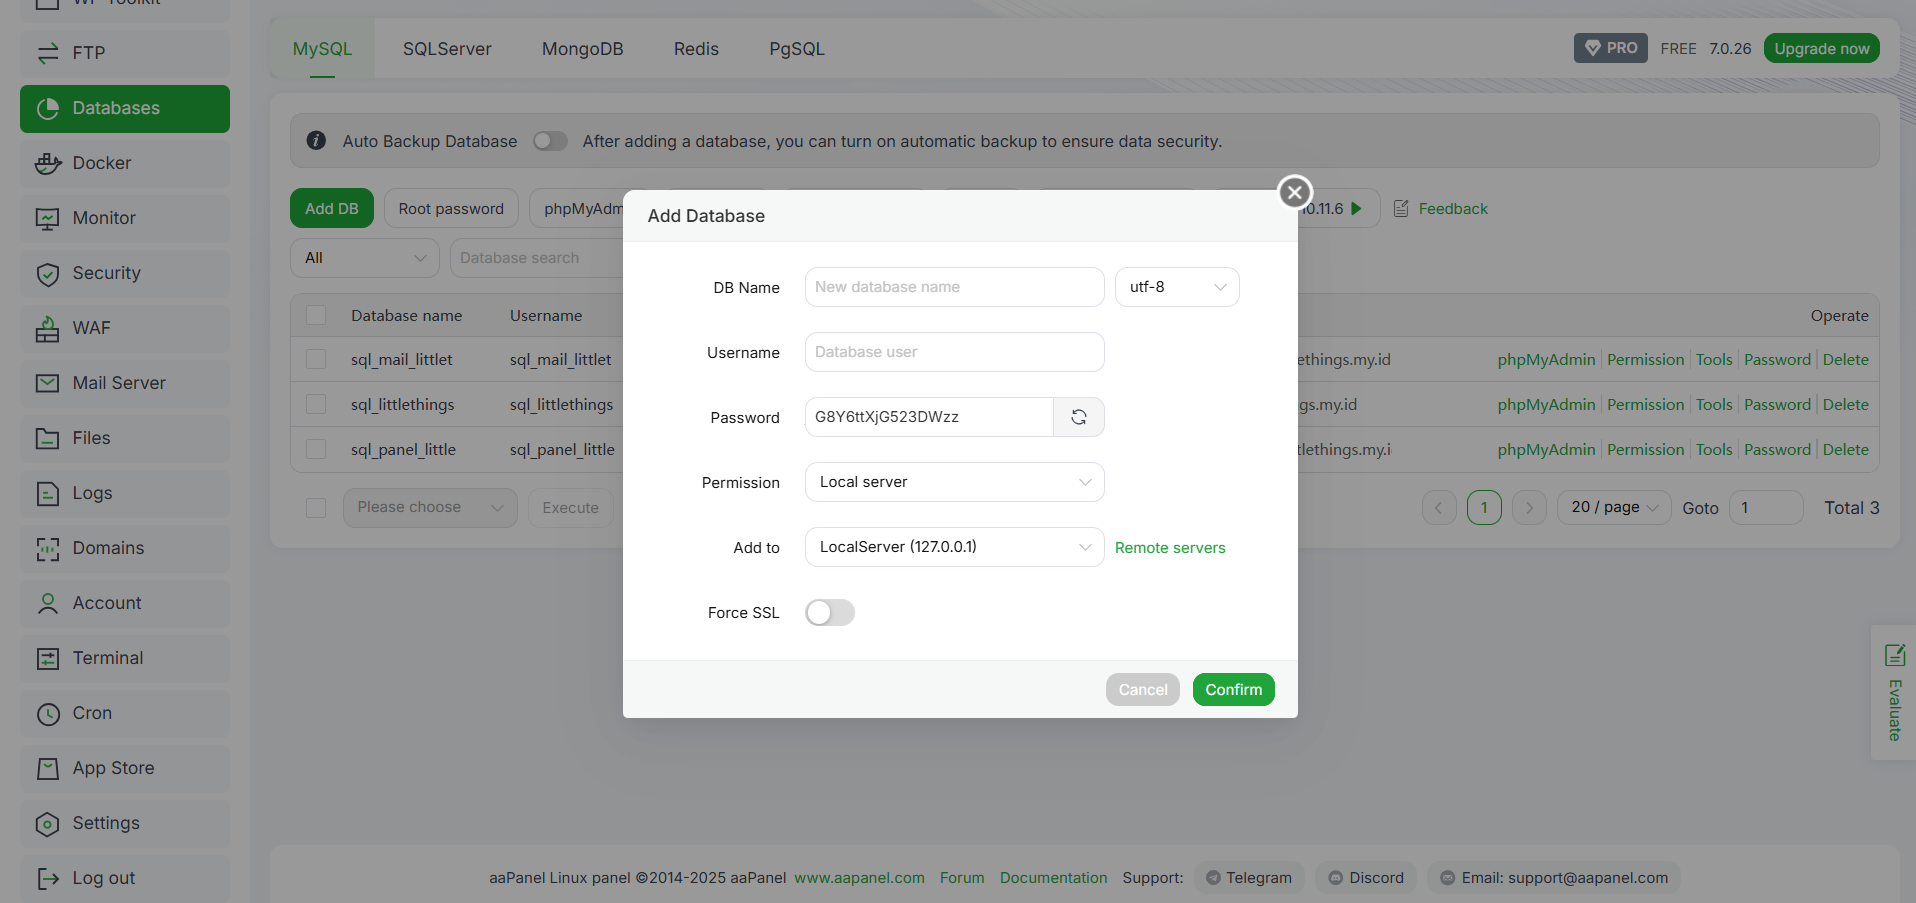
Task: Switch to Redis tab
Action: [696, 49]
